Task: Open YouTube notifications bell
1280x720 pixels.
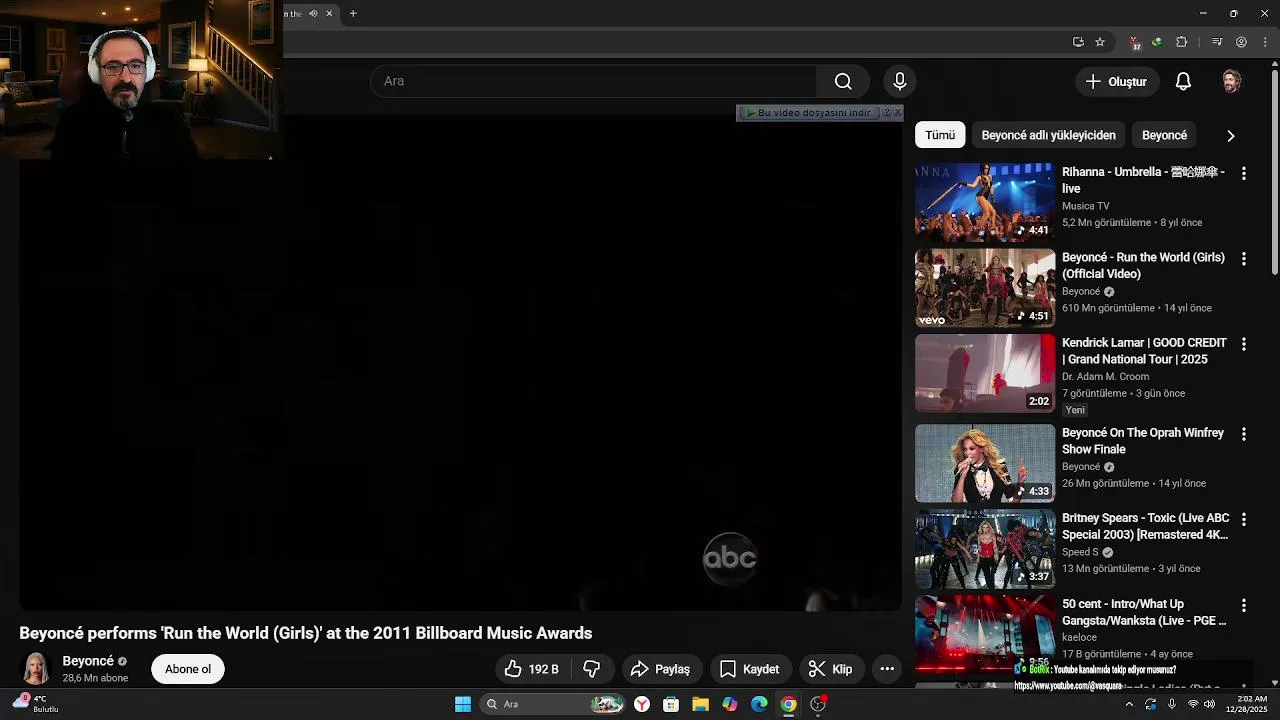Action: (1183, 82)
